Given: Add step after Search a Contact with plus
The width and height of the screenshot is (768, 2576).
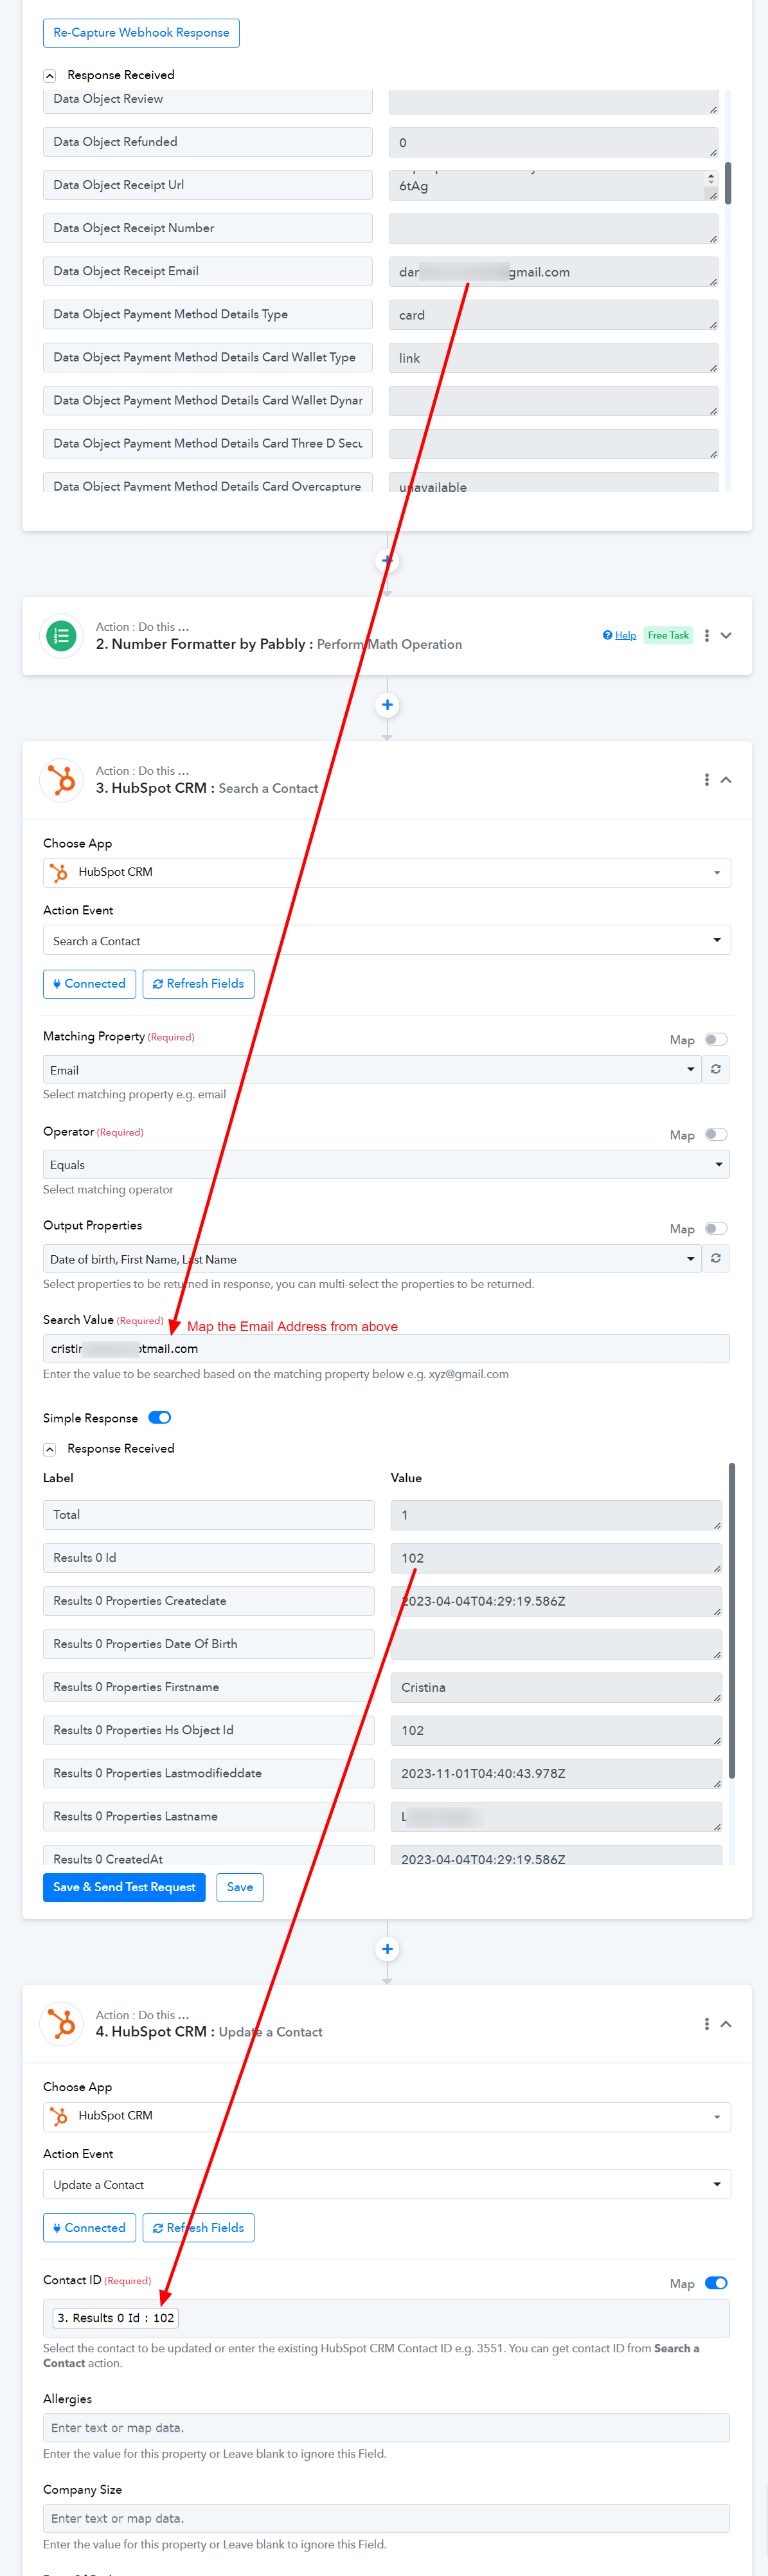Looking at the screenshot, I should [x=387, y=1949].
